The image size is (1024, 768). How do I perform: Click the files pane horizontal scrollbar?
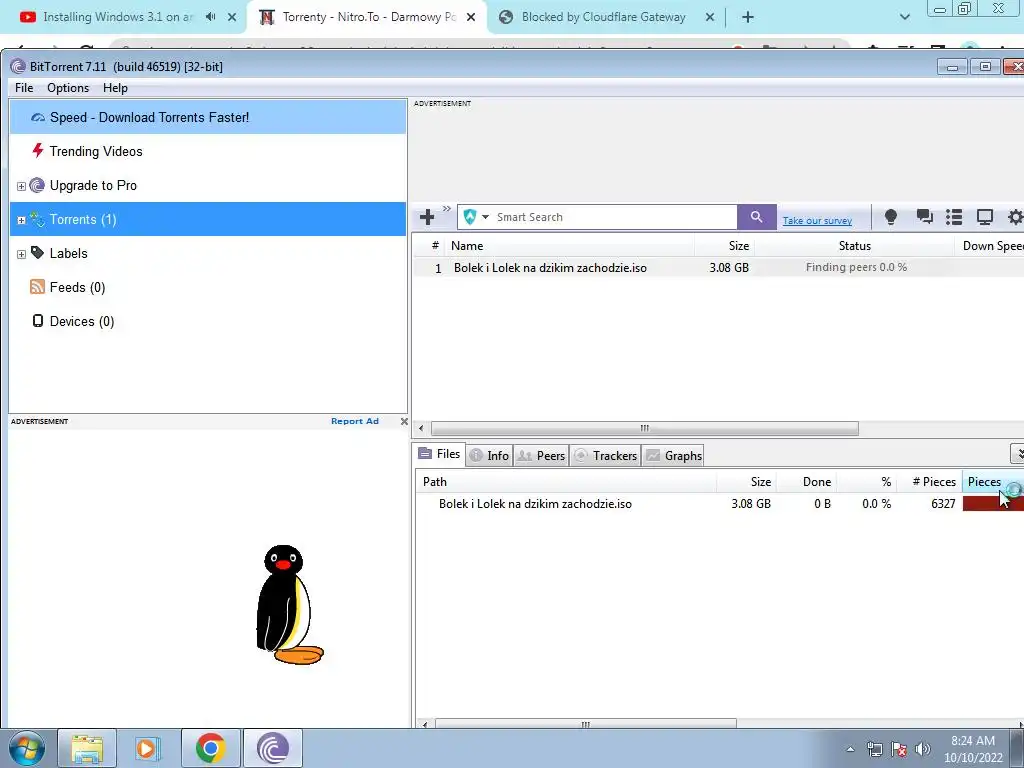coord(586,724)
